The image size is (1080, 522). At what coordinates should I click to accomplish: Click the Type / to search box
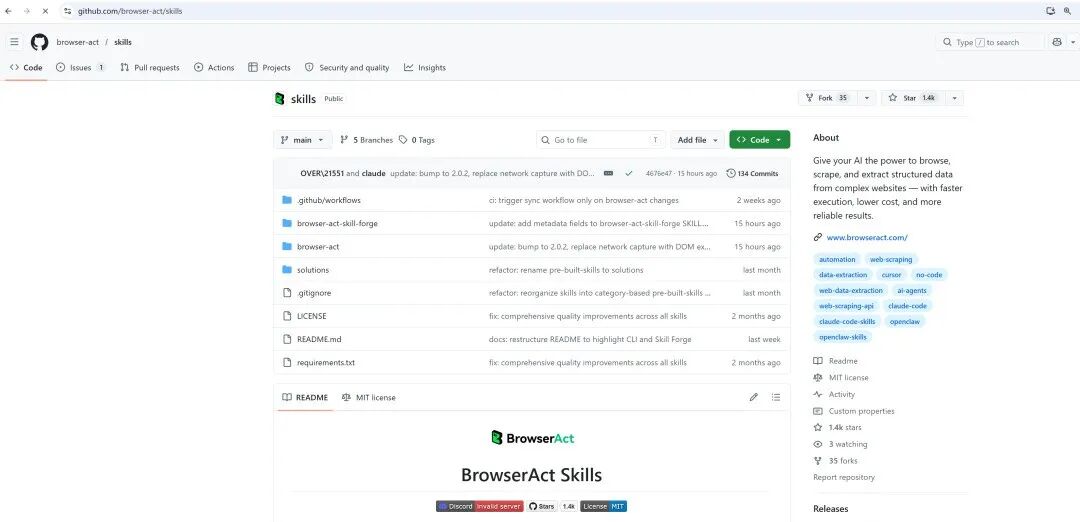(990, 42)
